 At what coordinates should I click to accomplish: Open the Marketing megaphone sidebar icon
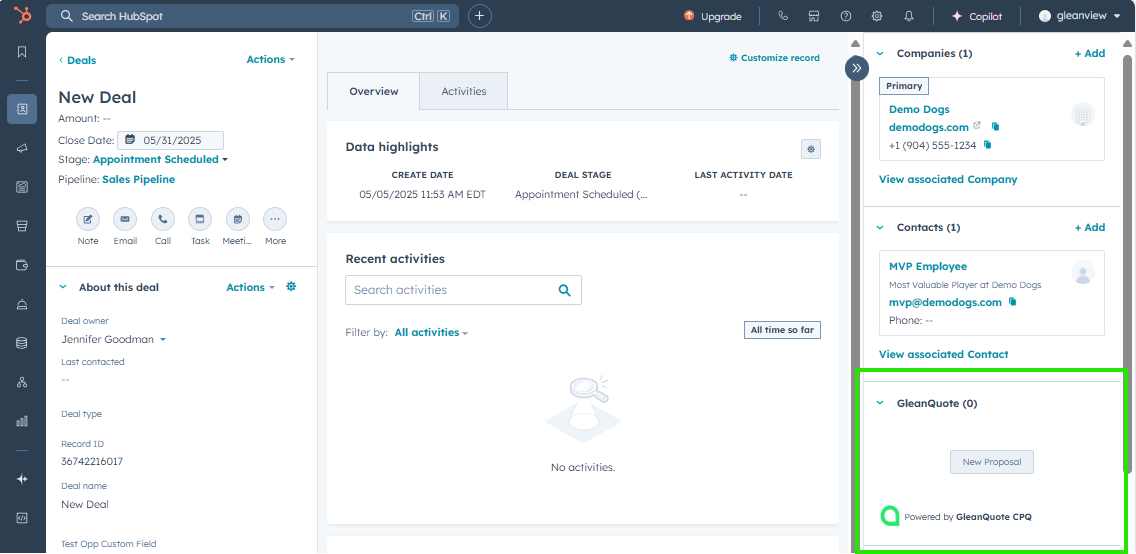pos(22,148)
